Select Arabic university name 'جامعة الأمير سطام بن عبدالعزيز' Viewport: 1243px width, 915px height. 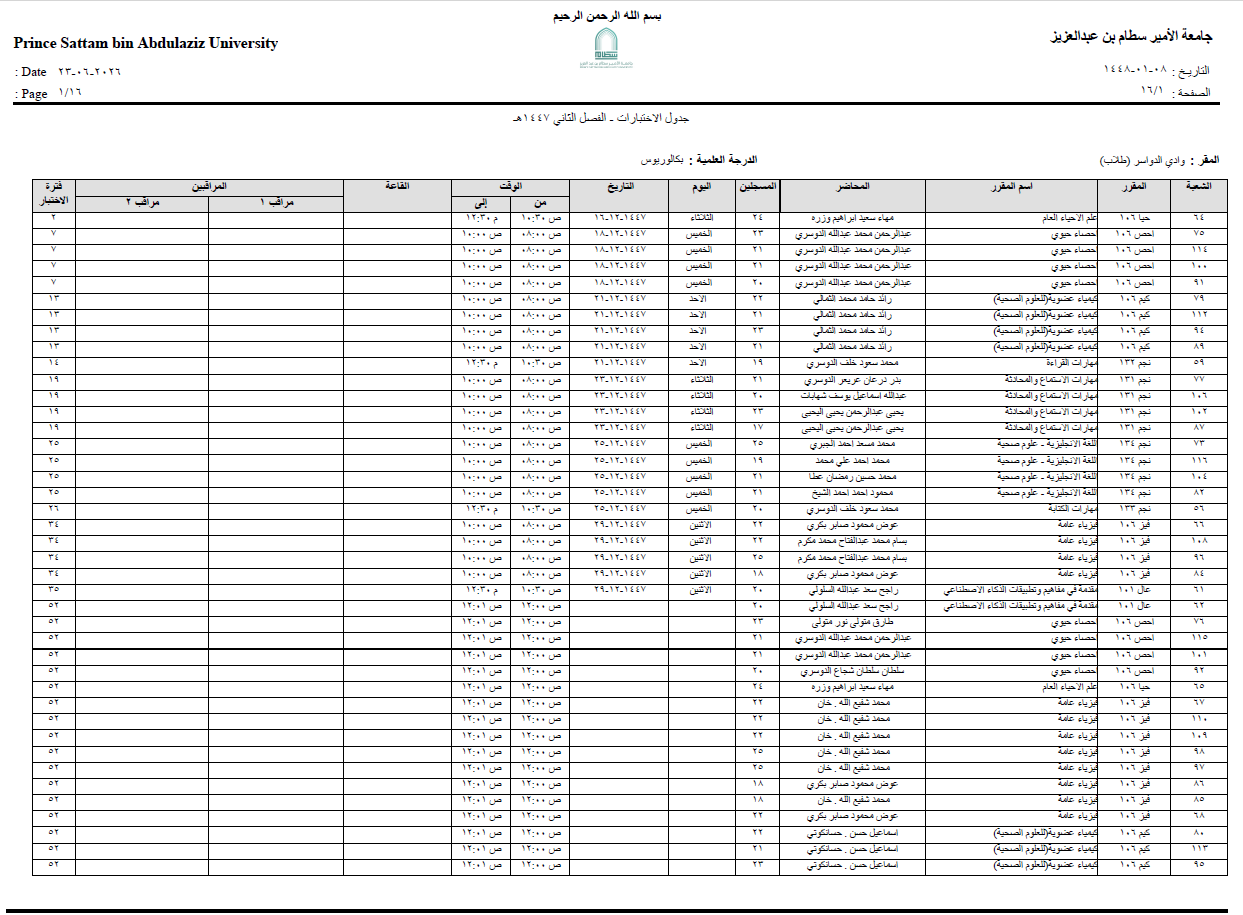click(1130, 37)
